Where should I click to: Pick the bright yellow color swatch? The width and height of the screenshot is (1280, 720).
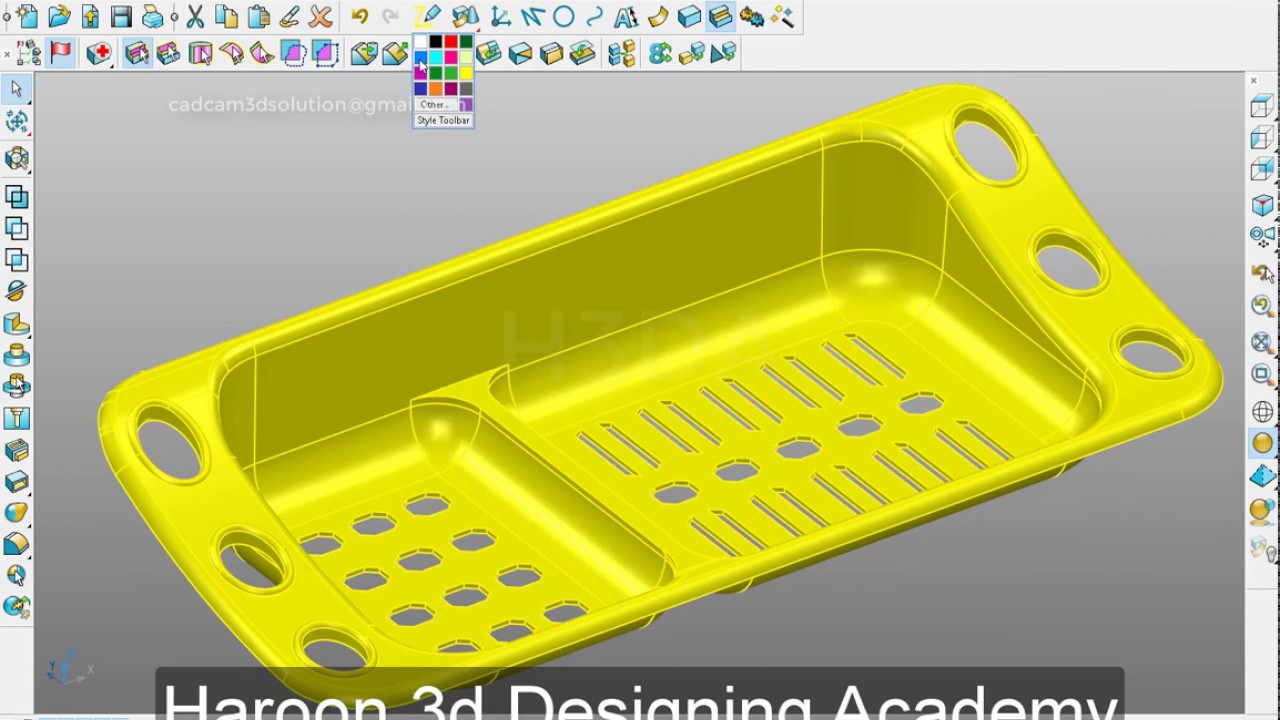(466, 73)
